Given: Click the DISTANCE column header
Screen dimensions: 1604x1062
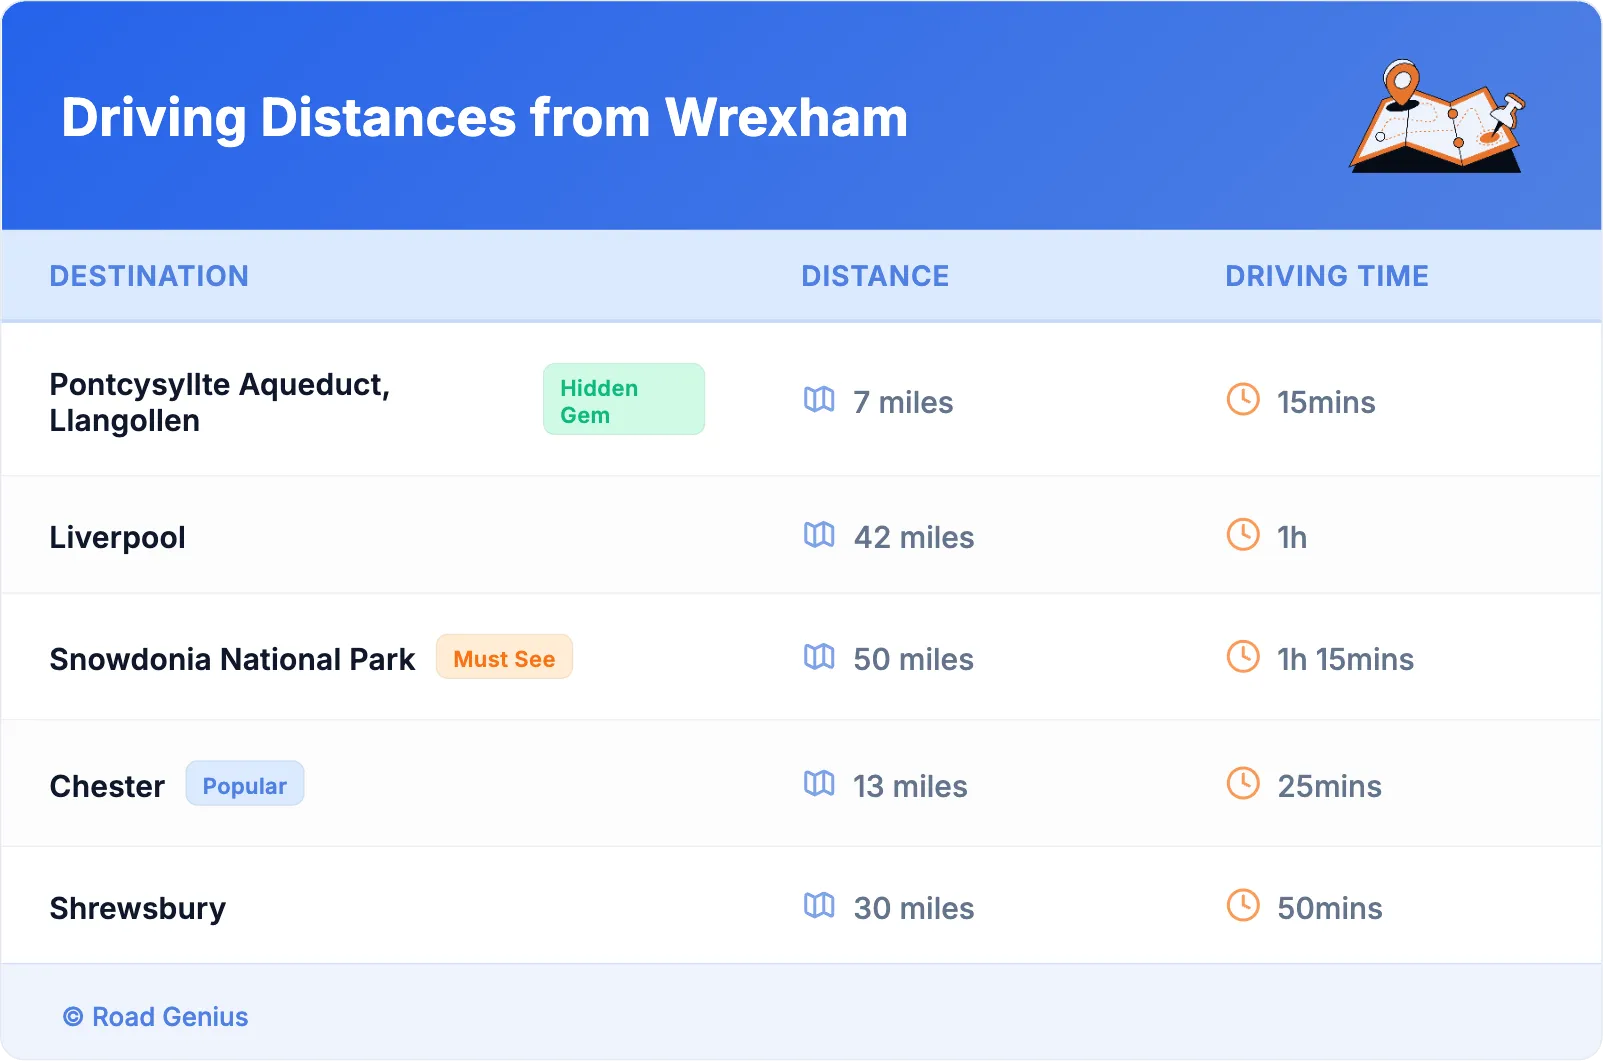Looking at the screenshot, I should pyautogui.click(x=875, y=276).
